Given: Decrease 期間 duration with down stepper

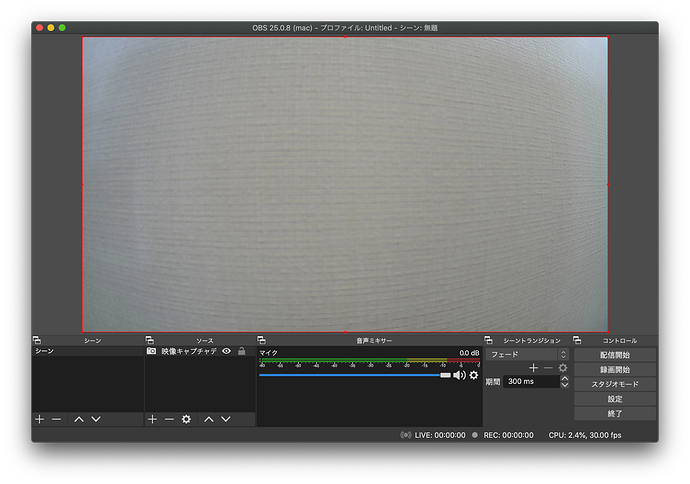Looking at the screenshot, I should [565, 385].
